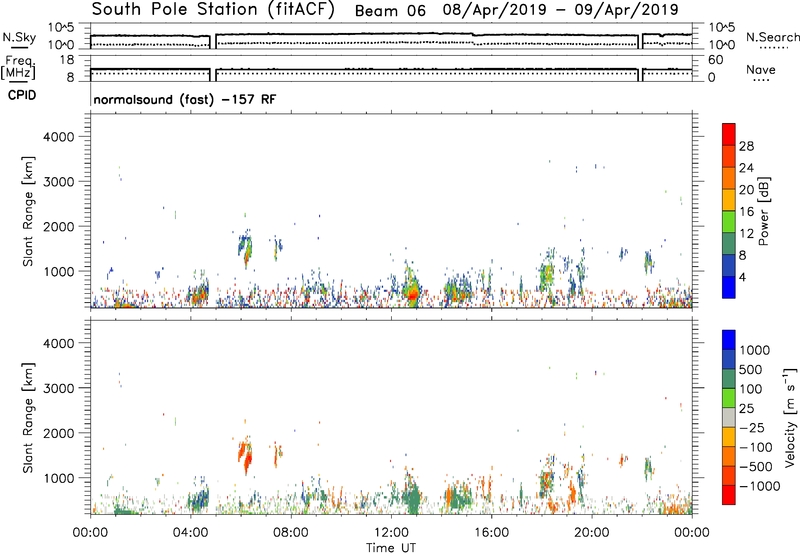Click the 'N.Search' legend label
The image size is (800, 554).
coord(772,37)
